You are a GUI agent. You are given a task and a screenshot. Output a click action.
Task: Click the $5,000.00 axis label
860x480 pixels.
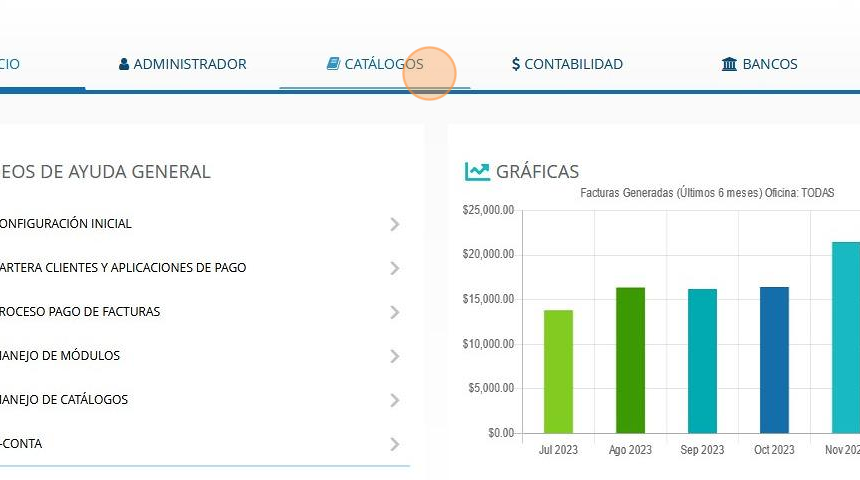[x=491, y=388]
